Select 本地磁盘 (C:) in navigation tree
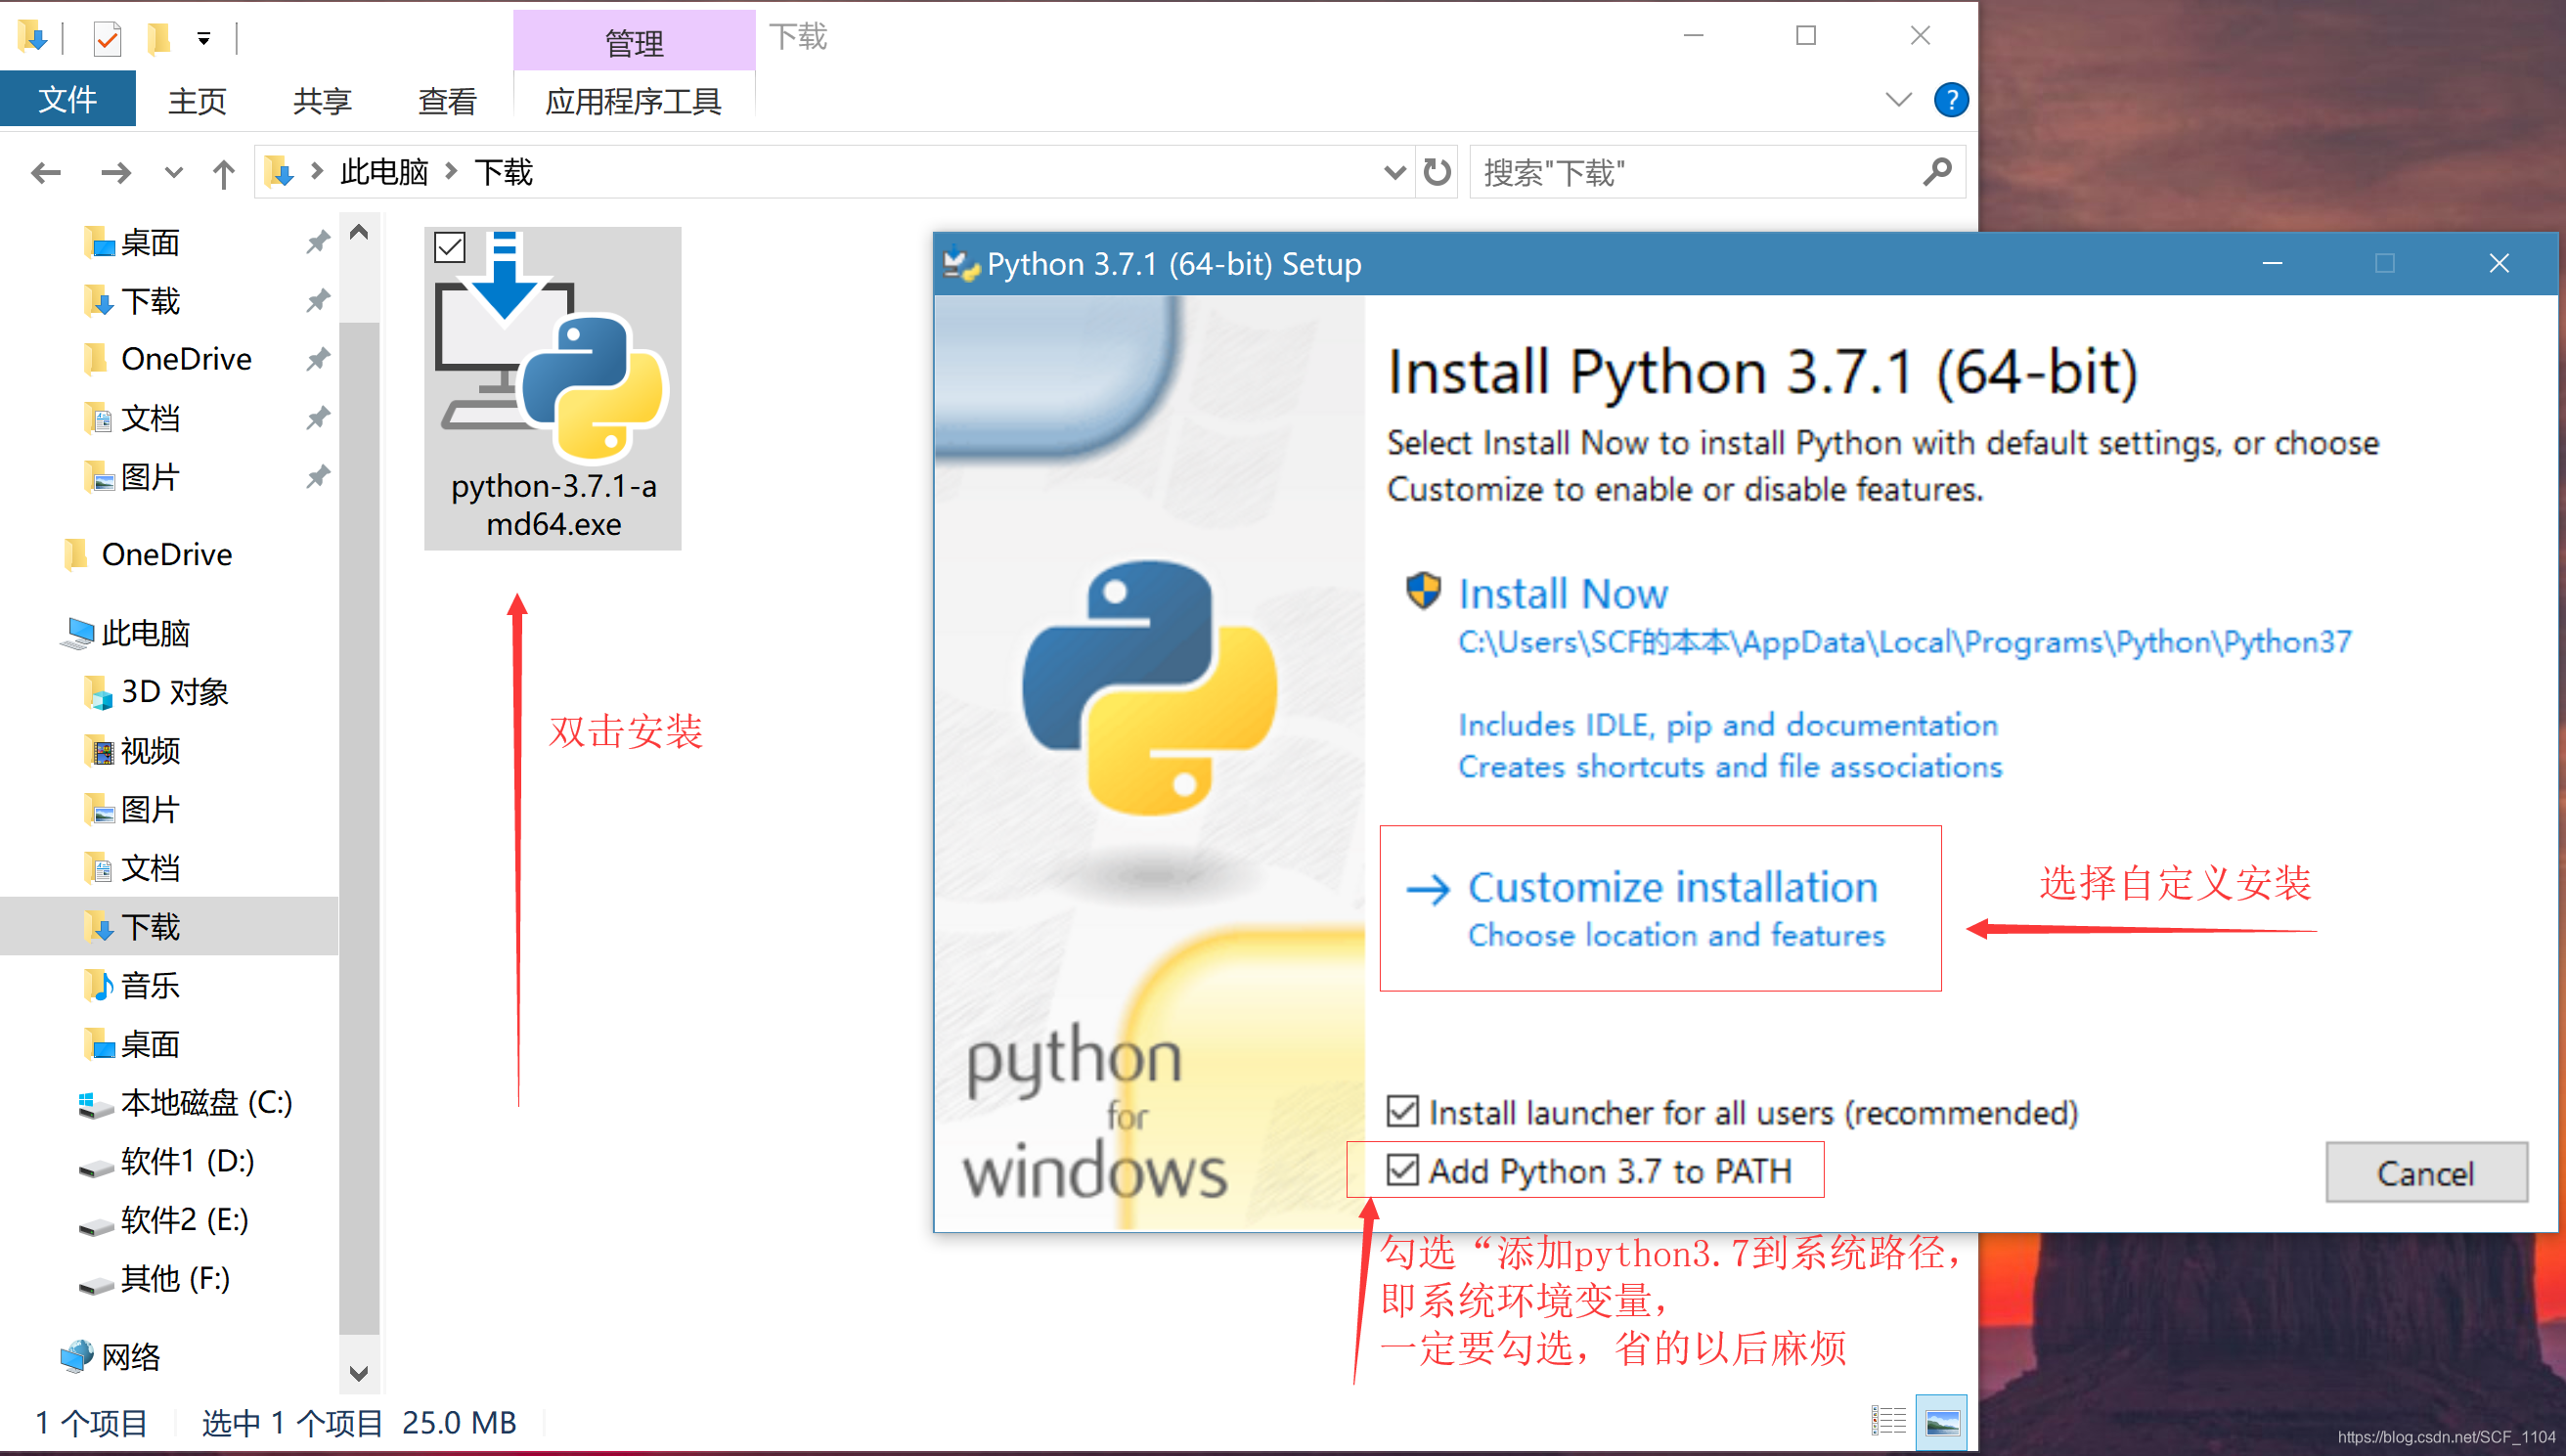Image resolution: width=2566 pixels, height=1456 pixels. 205,1102
